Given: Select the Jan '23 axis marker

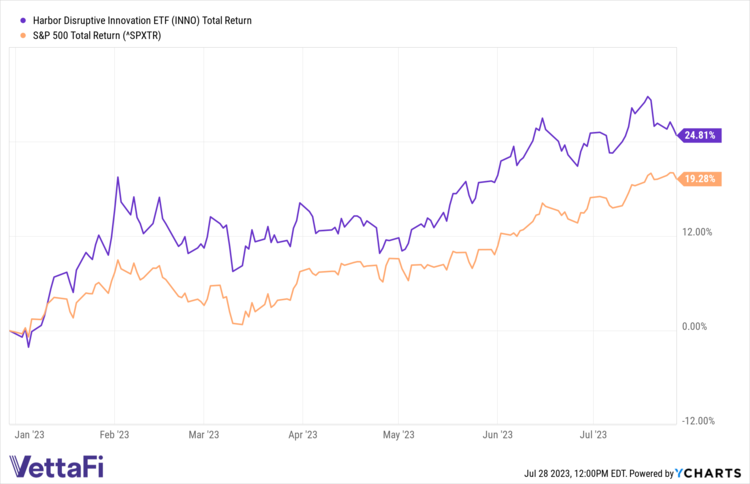Looking at the screenshot, I should (x=30, y=435).
